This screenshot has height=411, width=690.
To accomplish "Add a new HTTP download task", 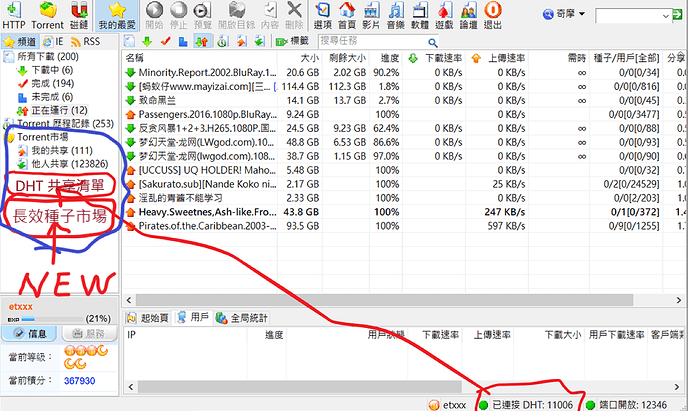I will (14, 15).
